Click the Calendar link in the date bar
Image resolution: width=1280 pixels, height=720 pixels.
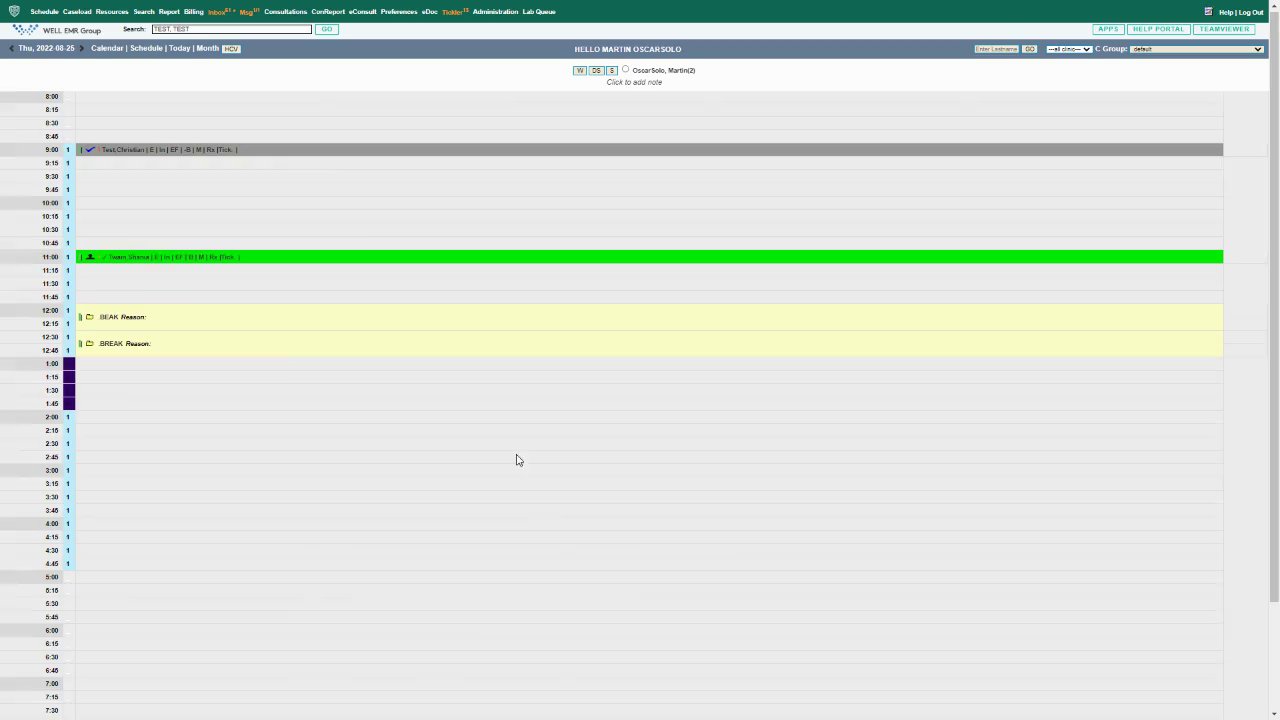(x=107, y=49)
